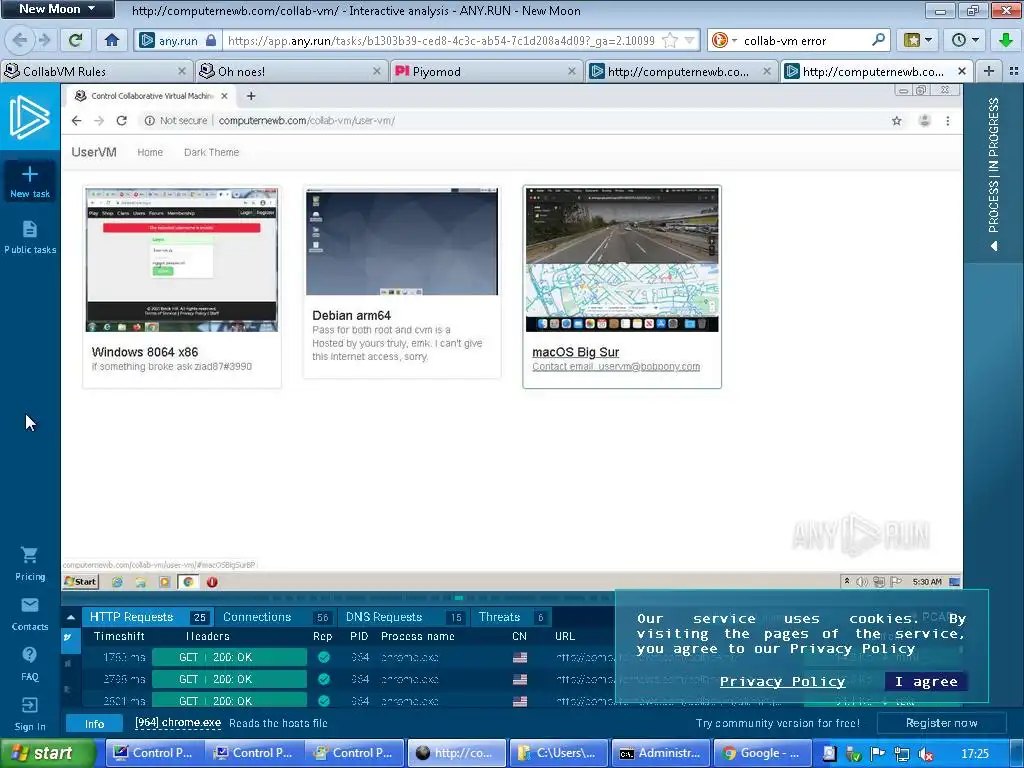
Task: Open the inner Chrome three-dot menu
Action: point(948,121)
